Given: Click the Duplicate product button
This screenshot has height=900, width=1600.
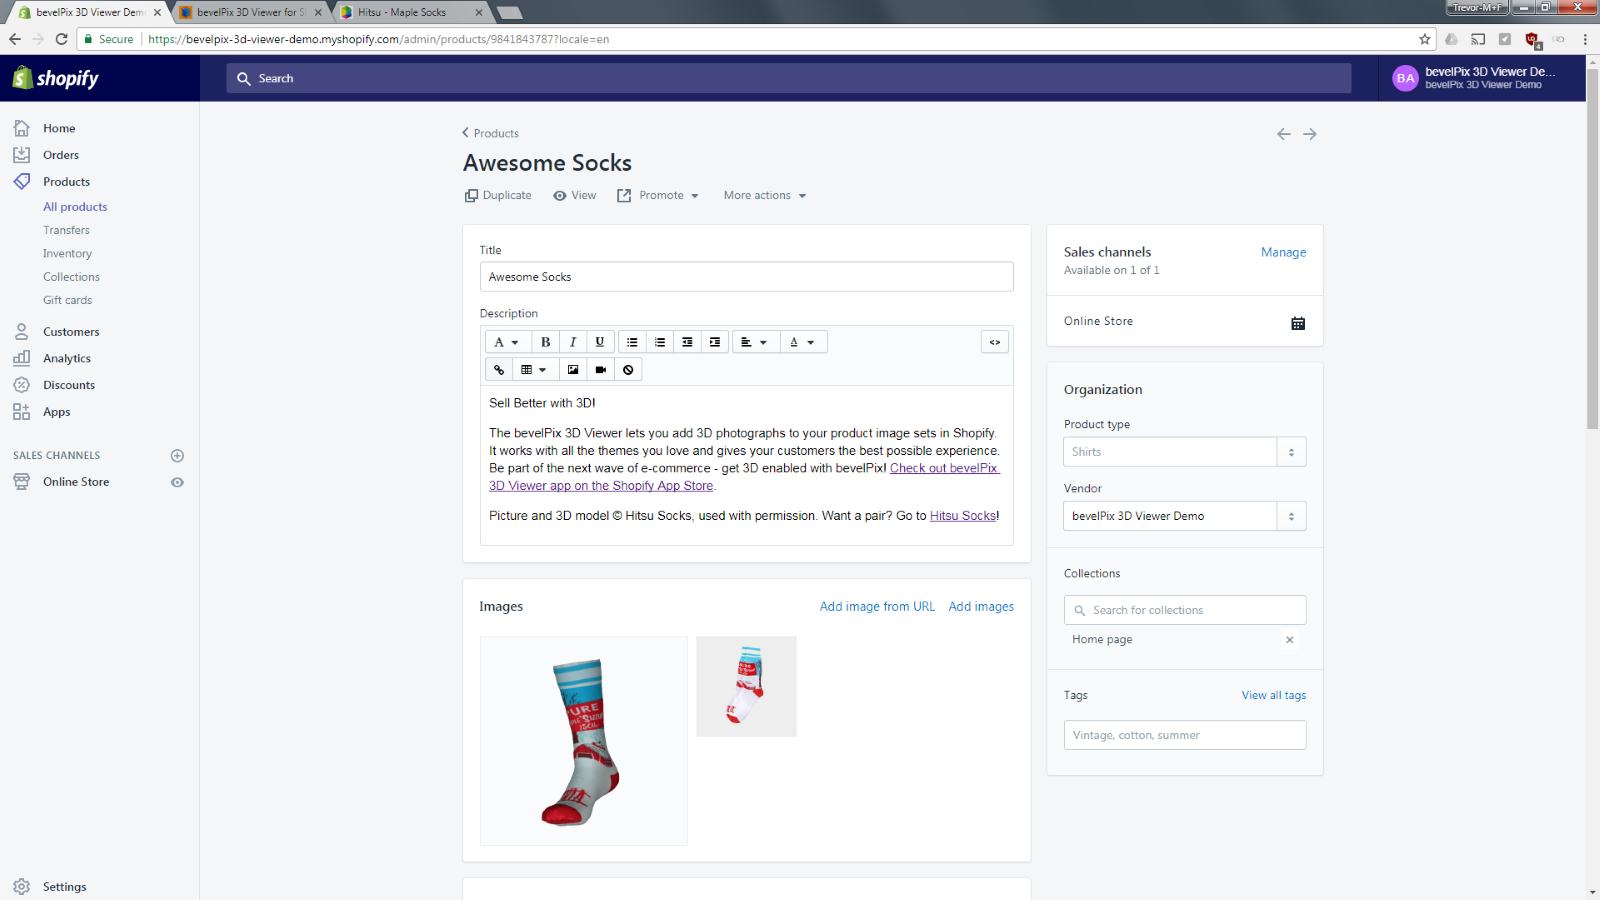Looking at the screenshot, I should [x=498, y=196].
